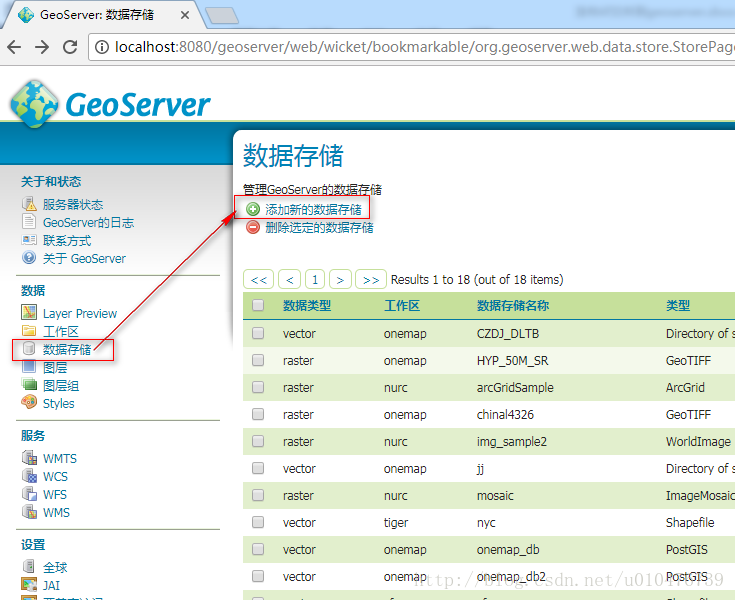Viewport: 735px width, 600px height.
Task: Check the jj store checkbox
Action: click(x=258, y=468)
